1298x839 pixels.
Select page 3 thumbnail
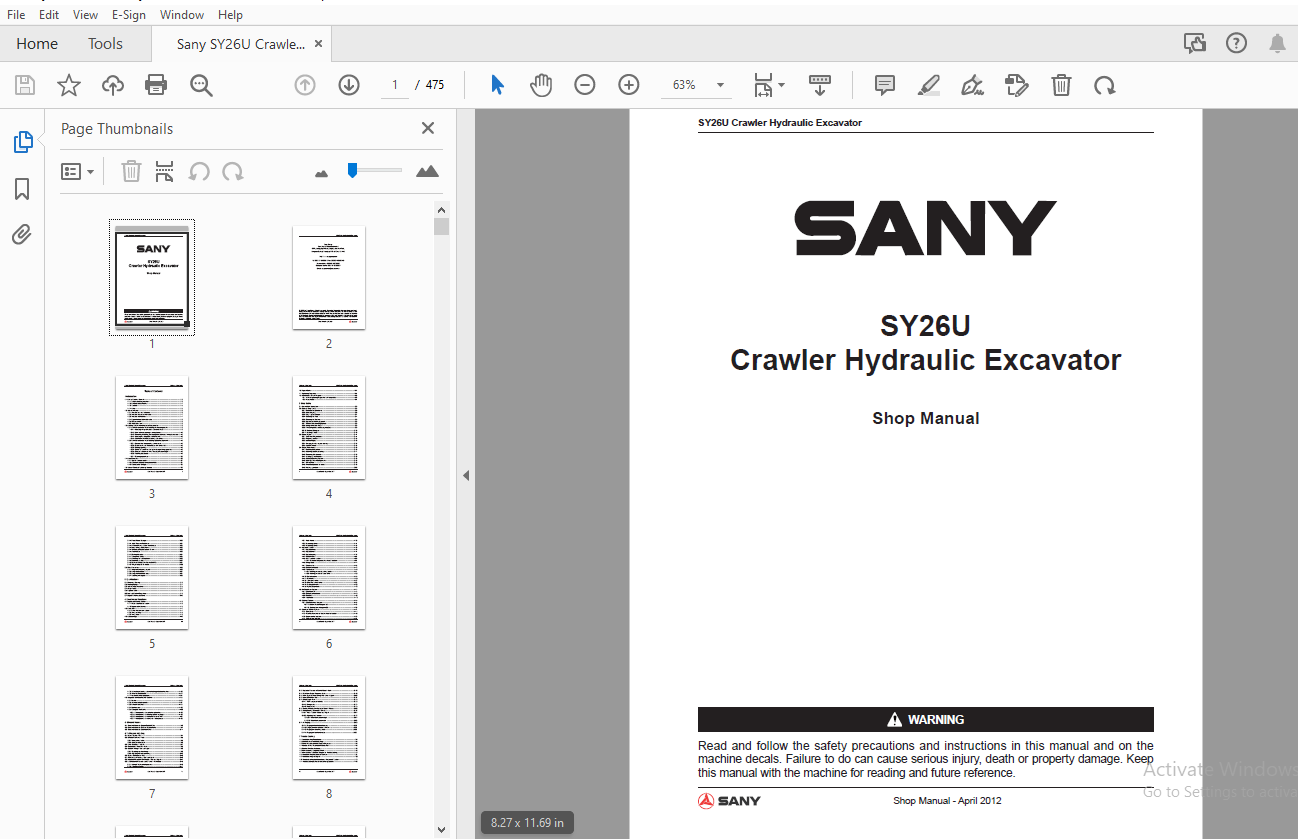click(x=152, y=427)
